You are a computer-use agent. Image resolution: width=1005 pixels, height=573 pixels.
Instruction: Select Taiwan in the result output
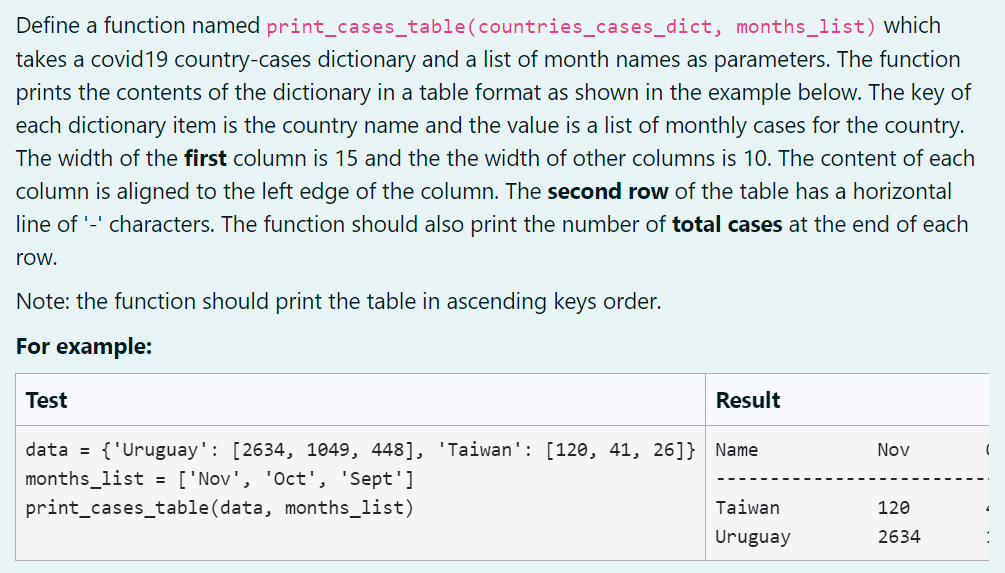[x=747, y=508]
